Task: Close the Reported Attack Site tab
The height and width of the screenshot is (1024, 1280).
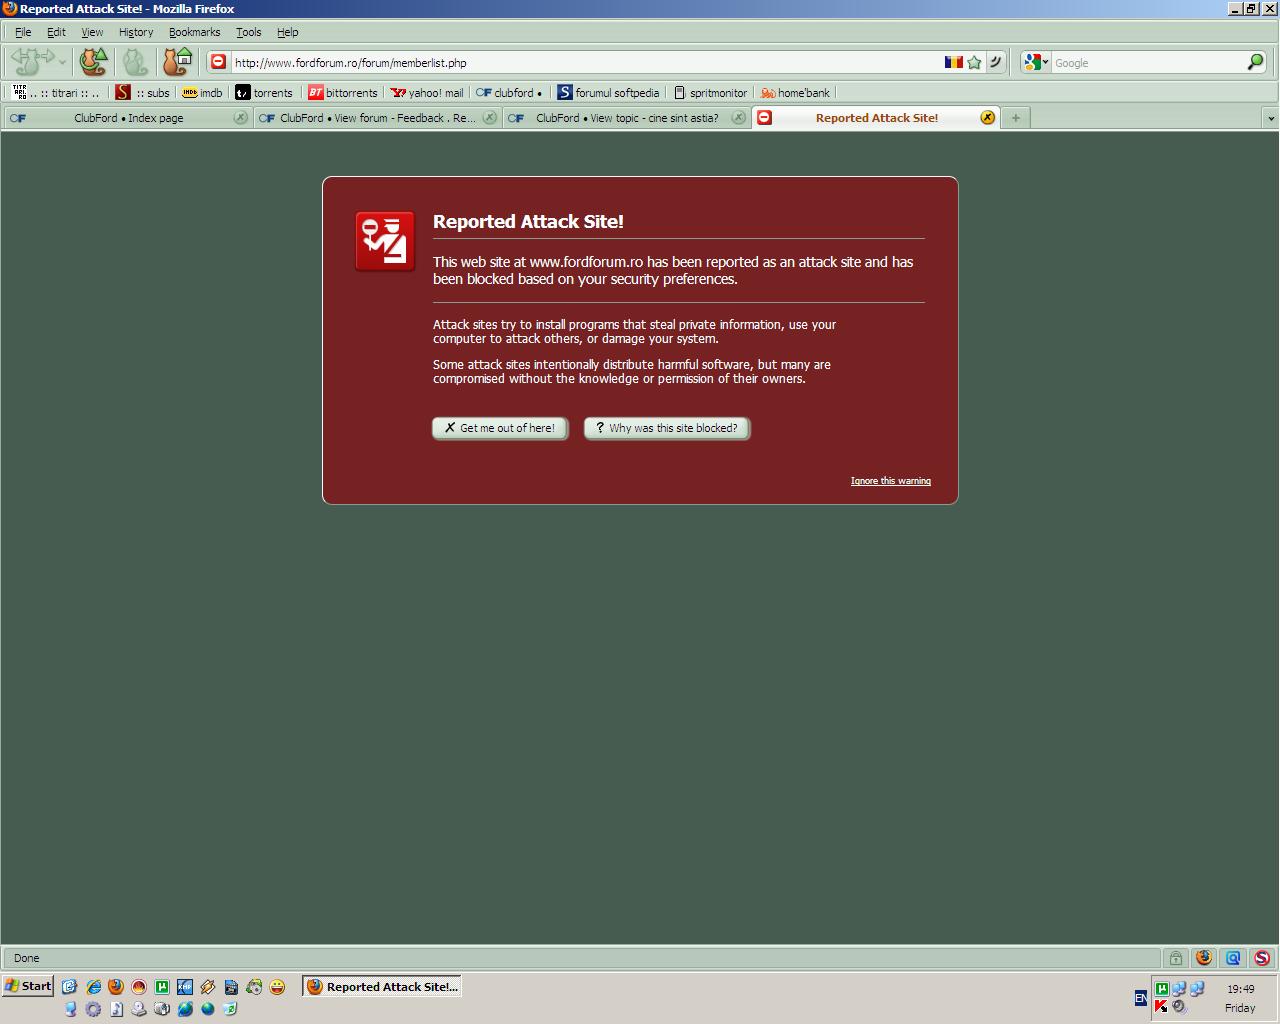Action: [987, 118]
